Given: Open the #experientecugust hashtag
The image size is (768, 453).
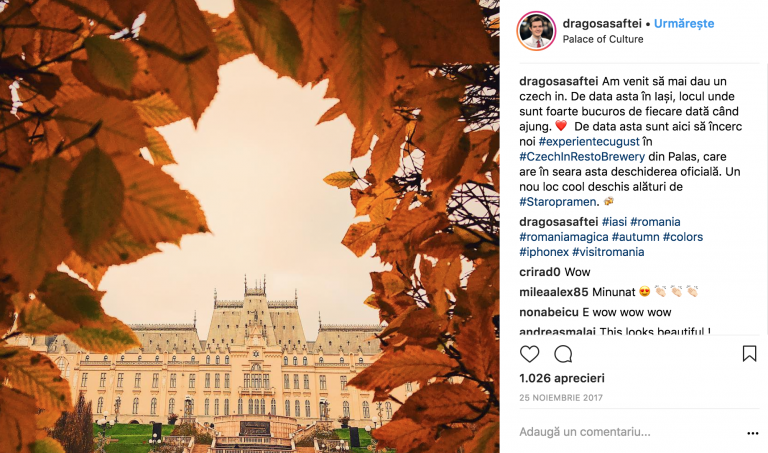Looking at the screenshot, I should 589,142.
